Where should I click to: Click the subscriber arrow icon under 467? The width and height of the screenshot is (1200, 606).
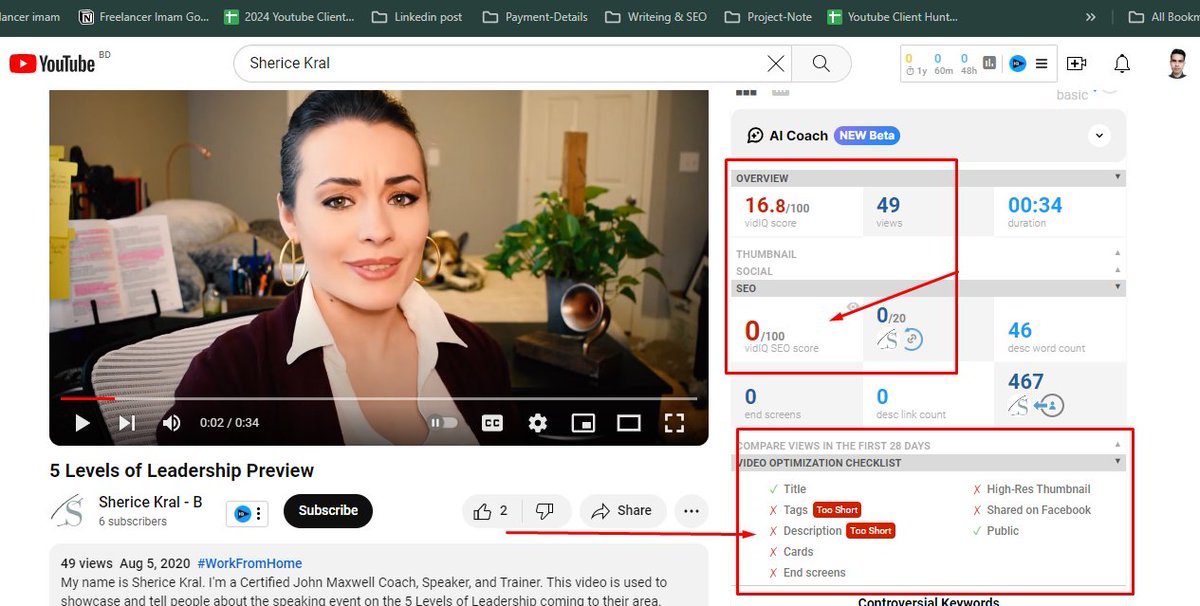tap(1050, 405)
